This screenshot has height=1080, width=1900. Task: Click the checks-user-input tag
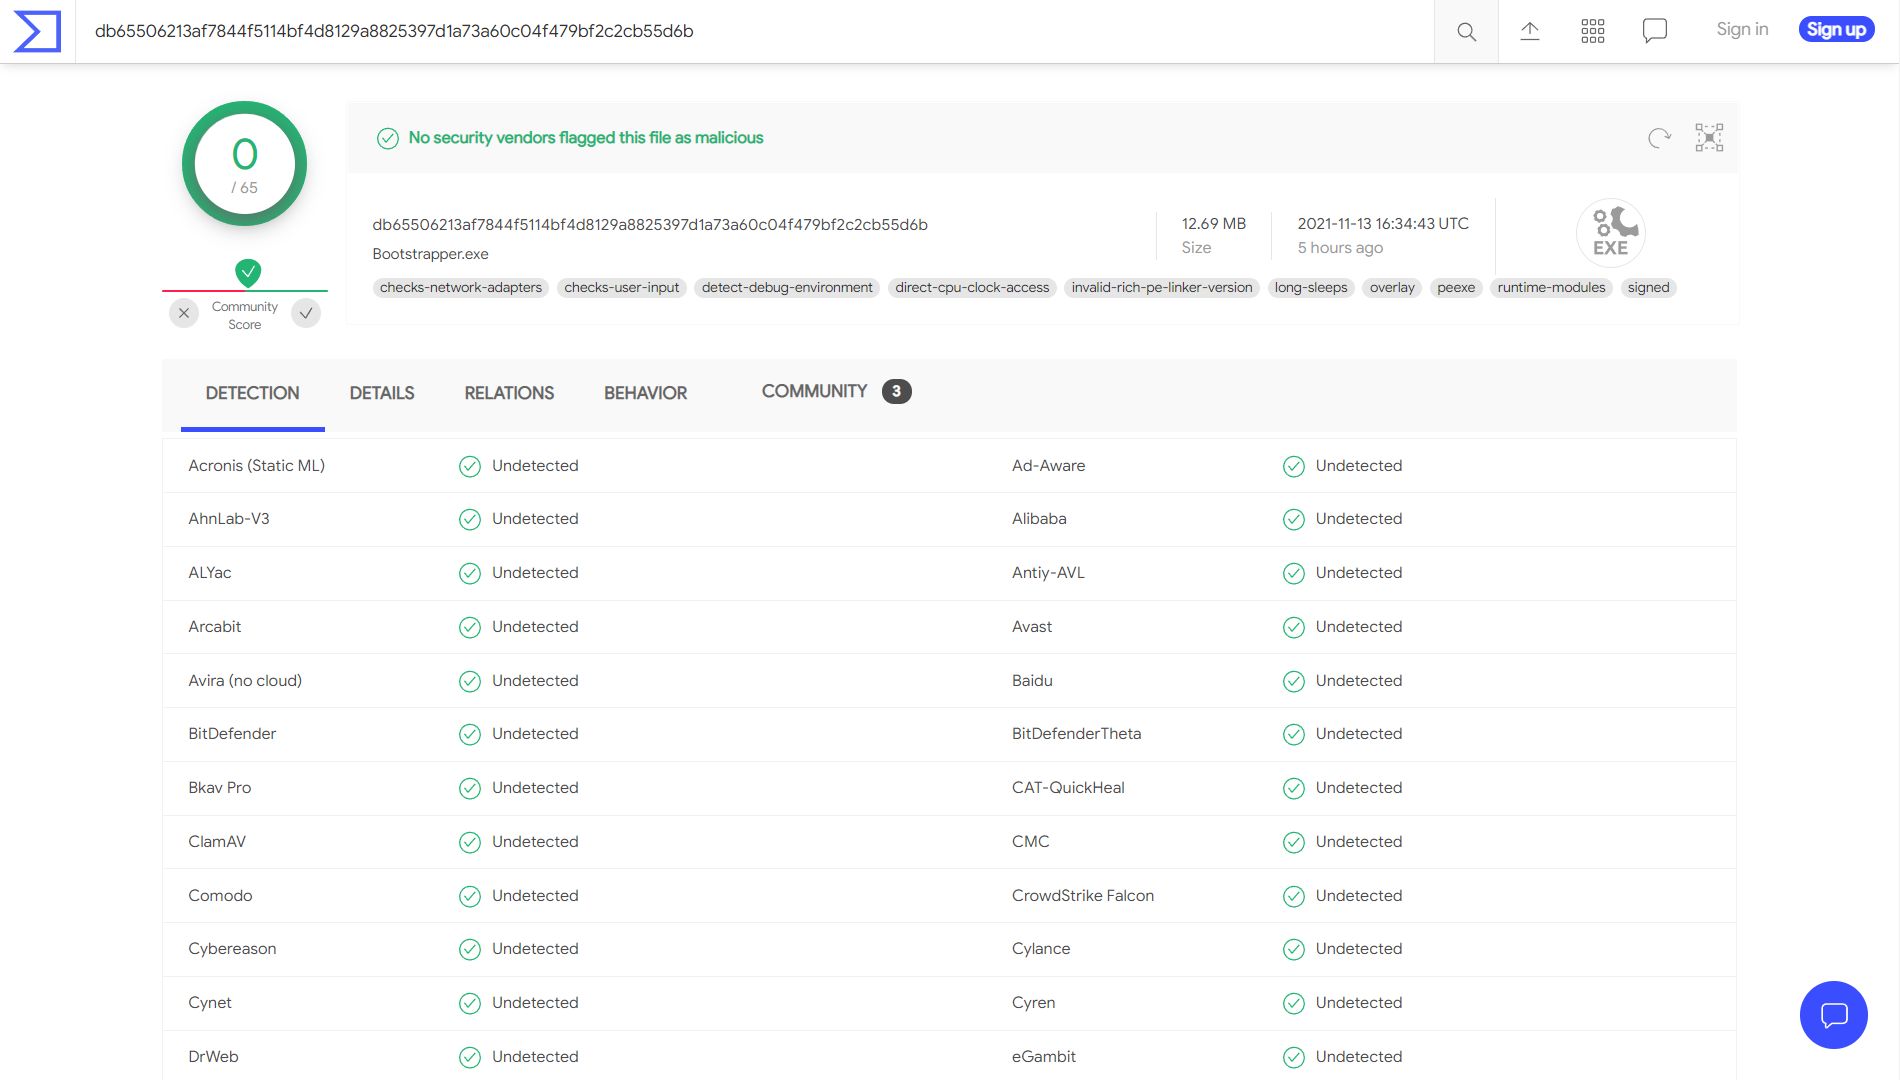point(621,287)
